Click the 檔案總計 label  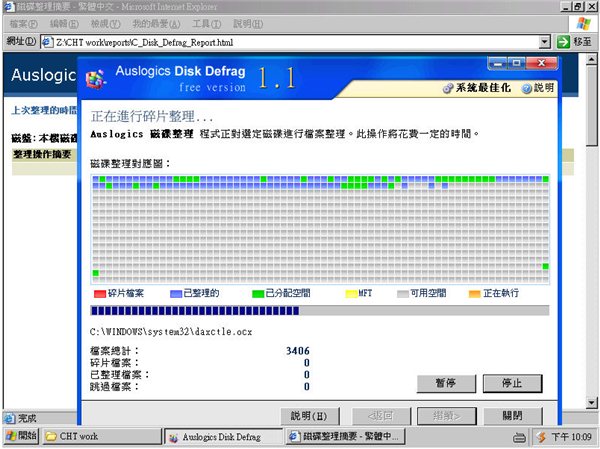click(114, 351)
